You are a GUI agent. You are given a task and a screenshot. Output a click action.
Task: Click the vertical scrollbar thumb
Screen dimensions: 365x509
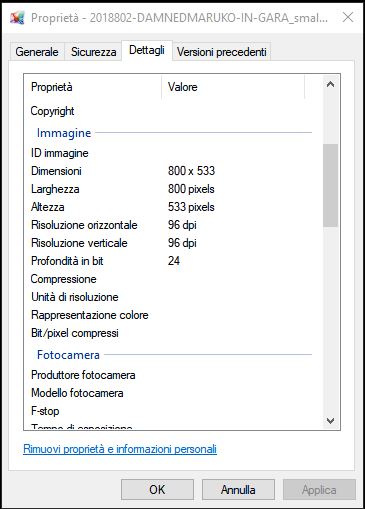coord(330,185)
